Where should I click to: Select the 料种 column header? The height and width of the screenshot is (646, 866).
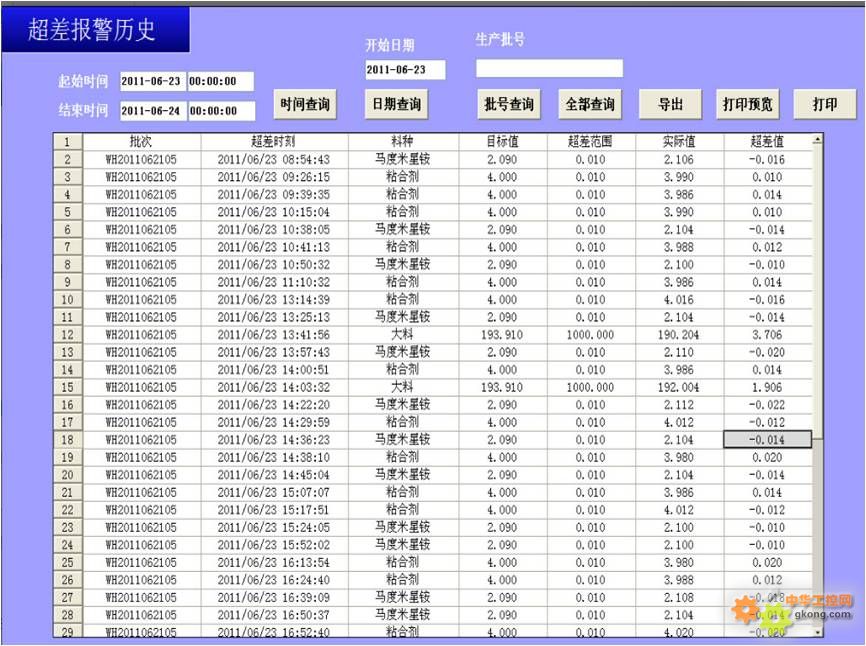(x=403, y=141)
